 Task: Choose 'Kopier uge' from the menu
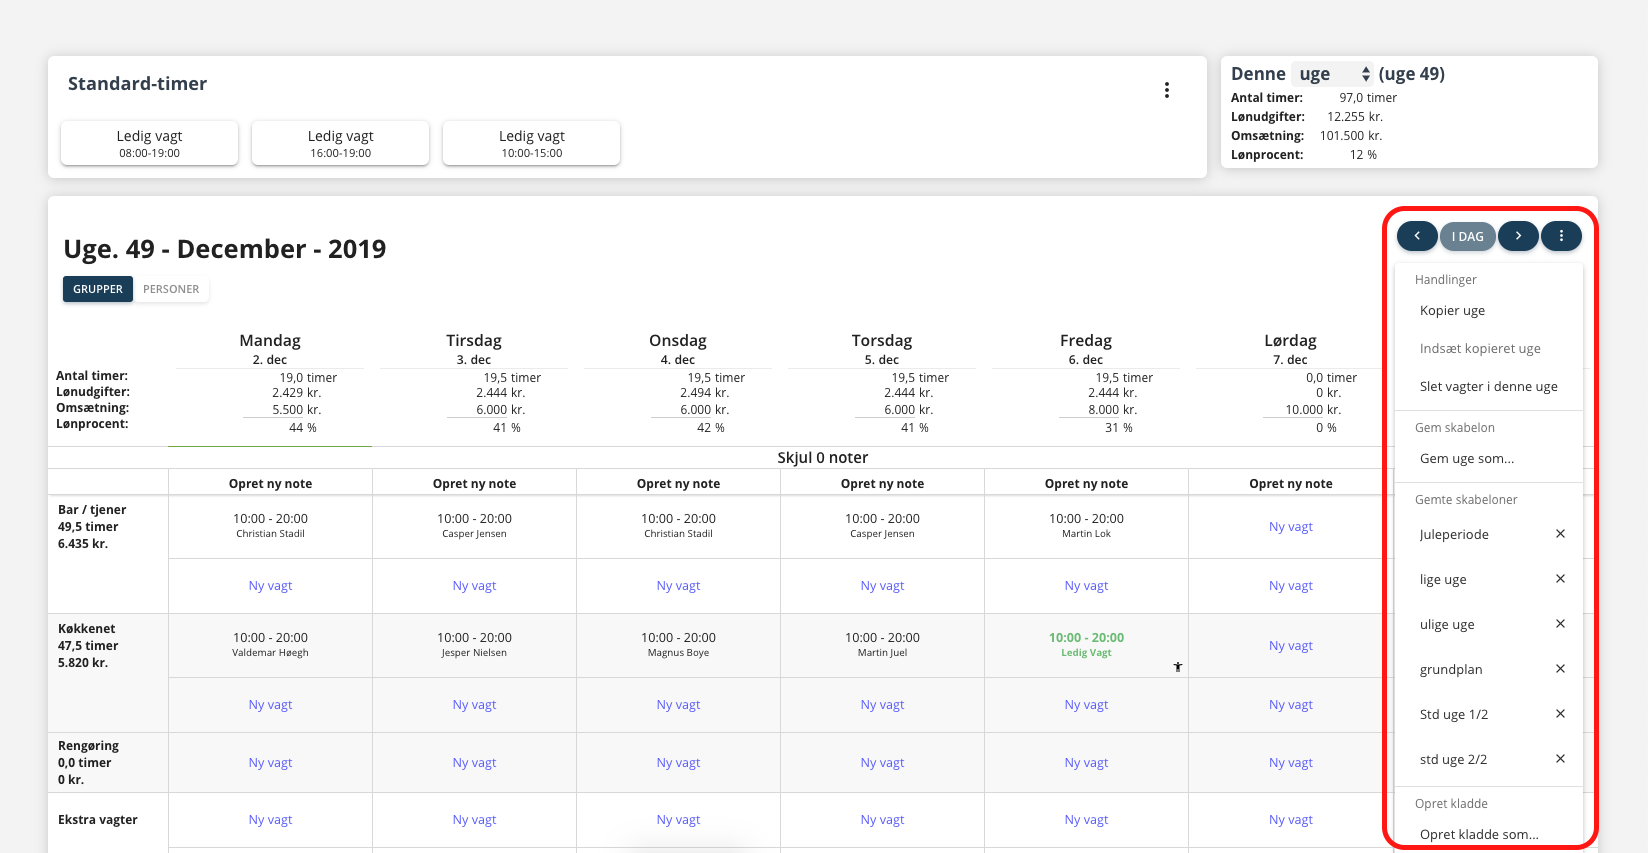[x=1452, y=311]
